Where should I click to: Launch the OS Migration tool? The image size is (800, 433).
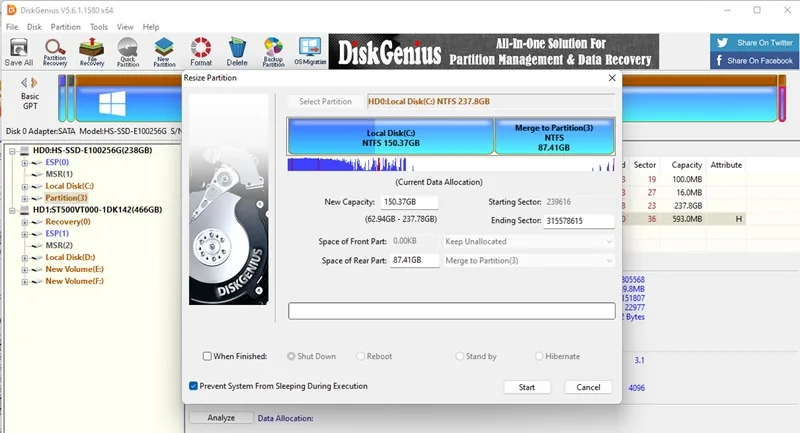[310, 52]
